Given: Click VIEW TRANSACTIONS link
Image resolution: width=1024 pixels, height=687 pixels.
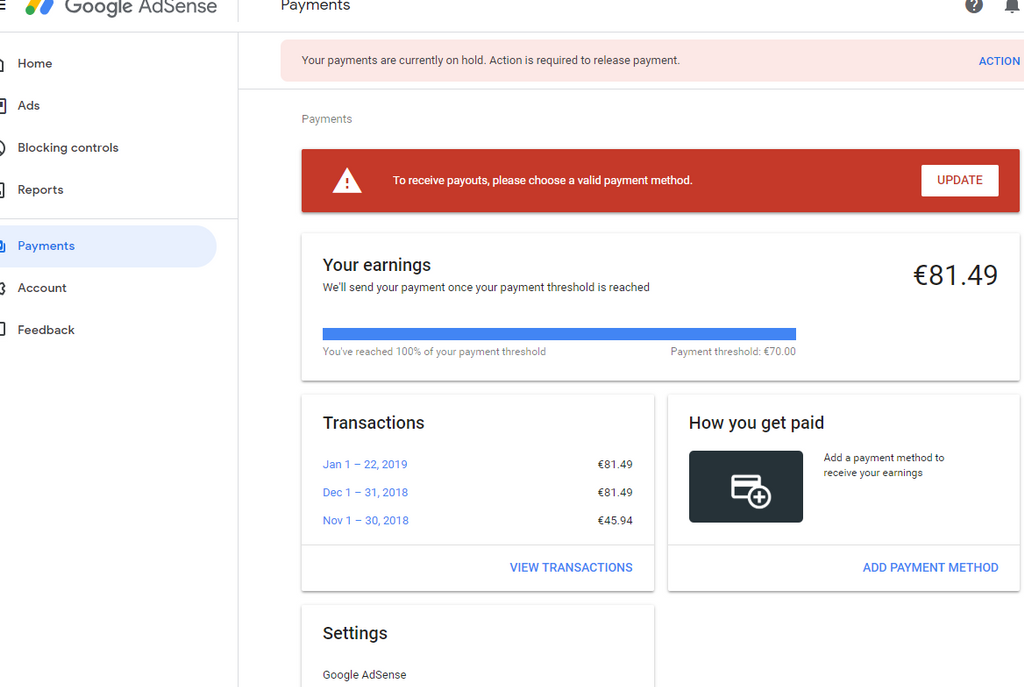Looking at the screenshot, I should pos(571,568).
